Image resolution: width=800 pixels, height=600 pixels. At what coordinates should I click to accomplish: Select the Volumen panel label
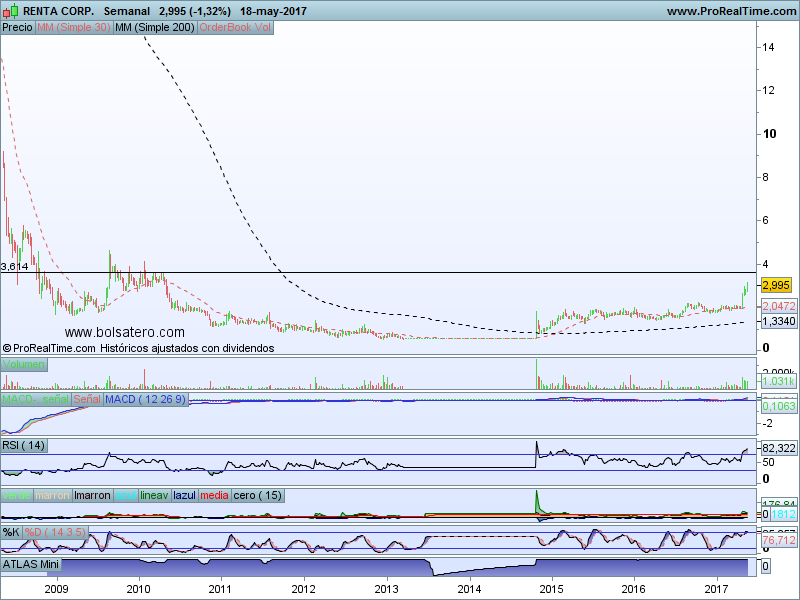pyautogui.click(x=23, y=364)
